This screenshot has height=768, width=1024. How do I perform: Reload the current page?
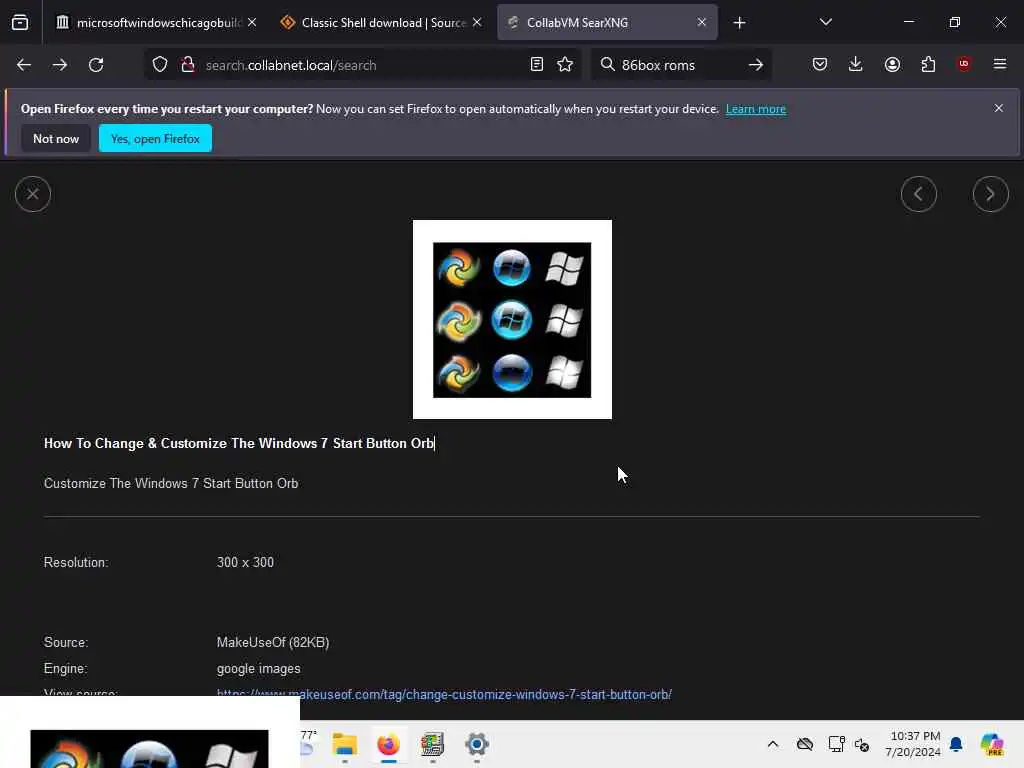point(96,65)
